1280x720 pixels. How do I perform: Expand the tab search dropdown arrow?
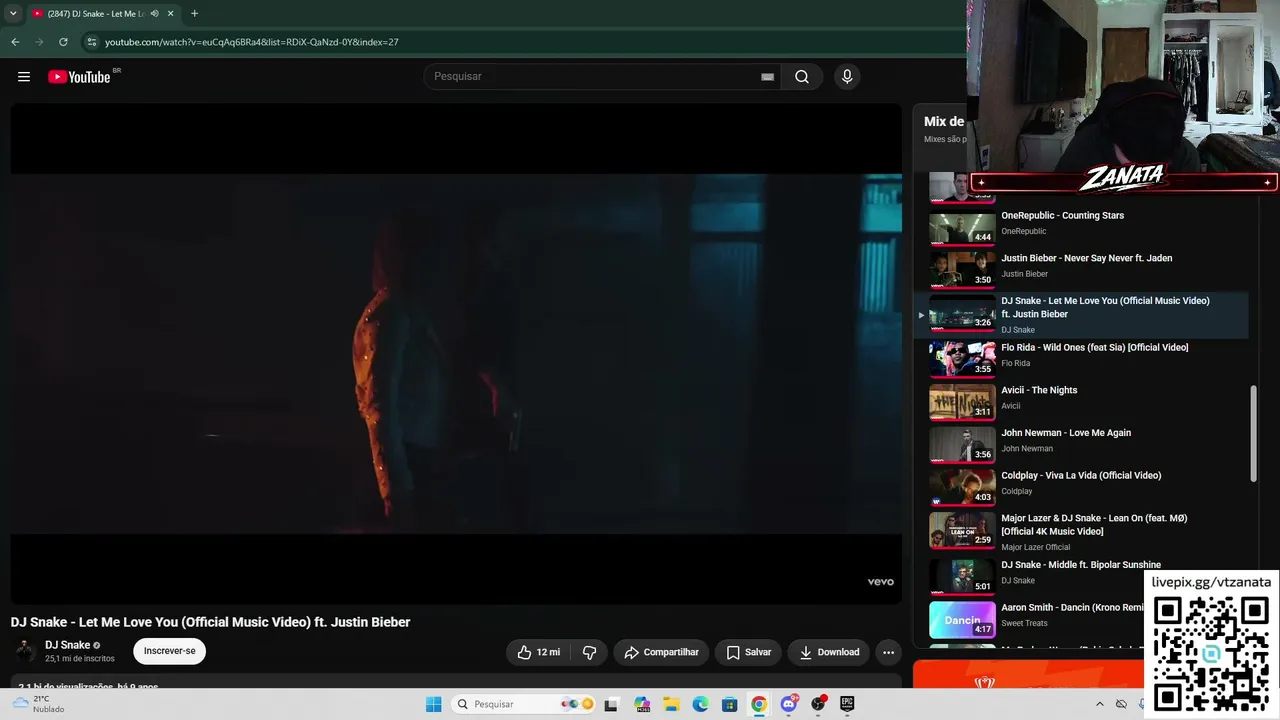click(13, 14)
